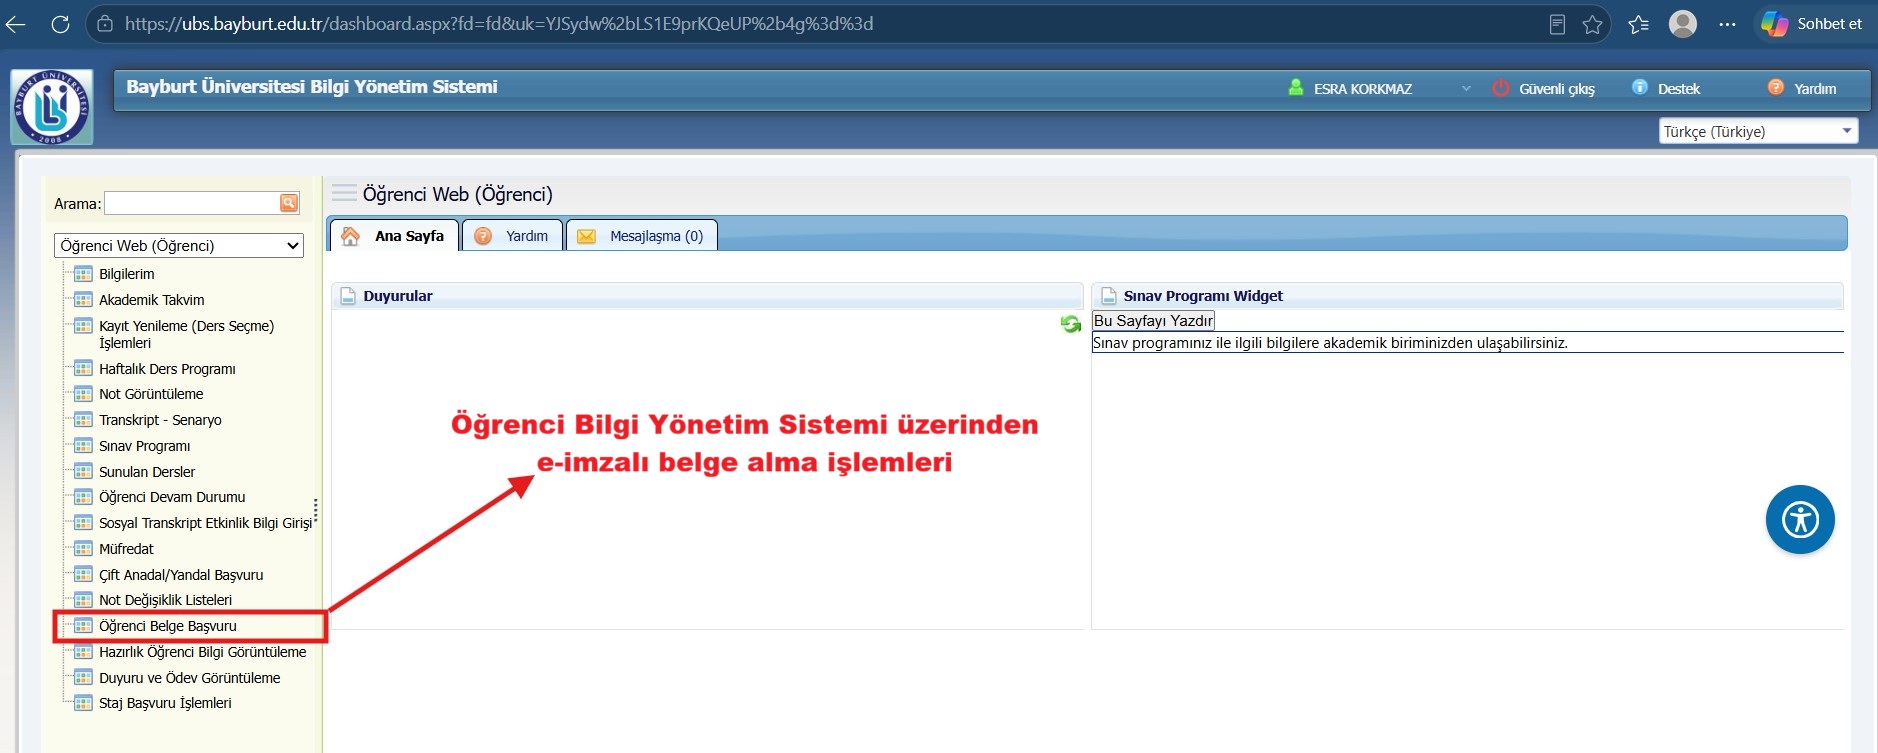This screenshot has height=753, width=1878.
Task: Open Öğrenci Belge Başvuru
Action: tap(168, 626)
